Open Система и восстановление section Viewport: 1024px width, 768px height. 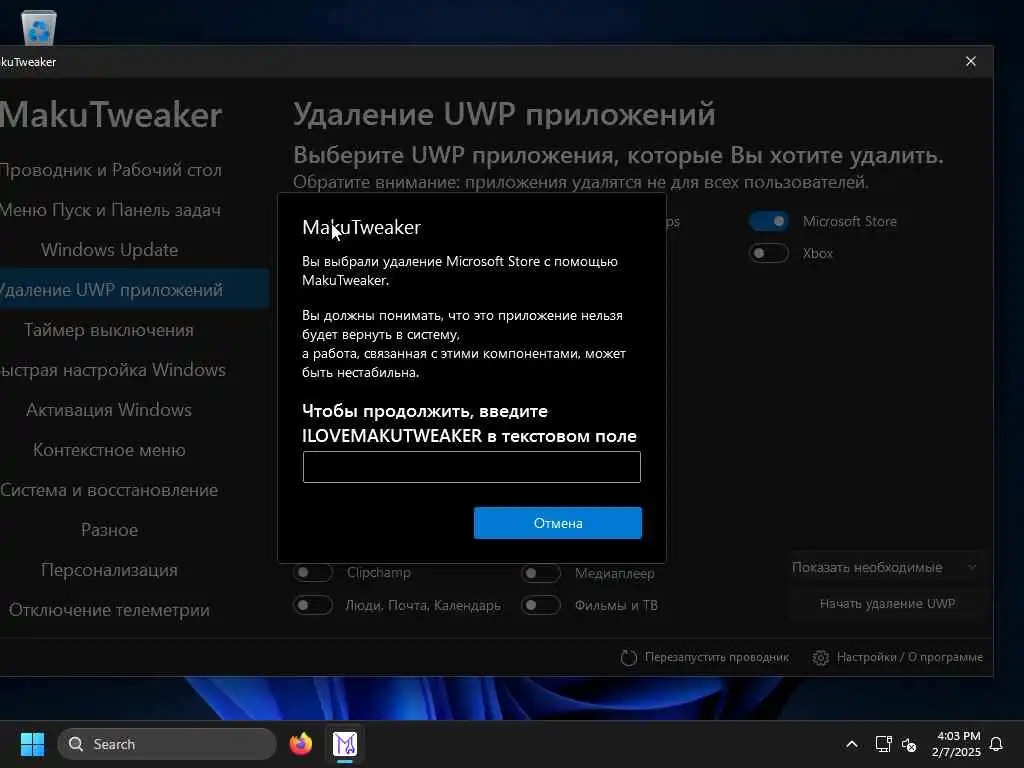110,490
